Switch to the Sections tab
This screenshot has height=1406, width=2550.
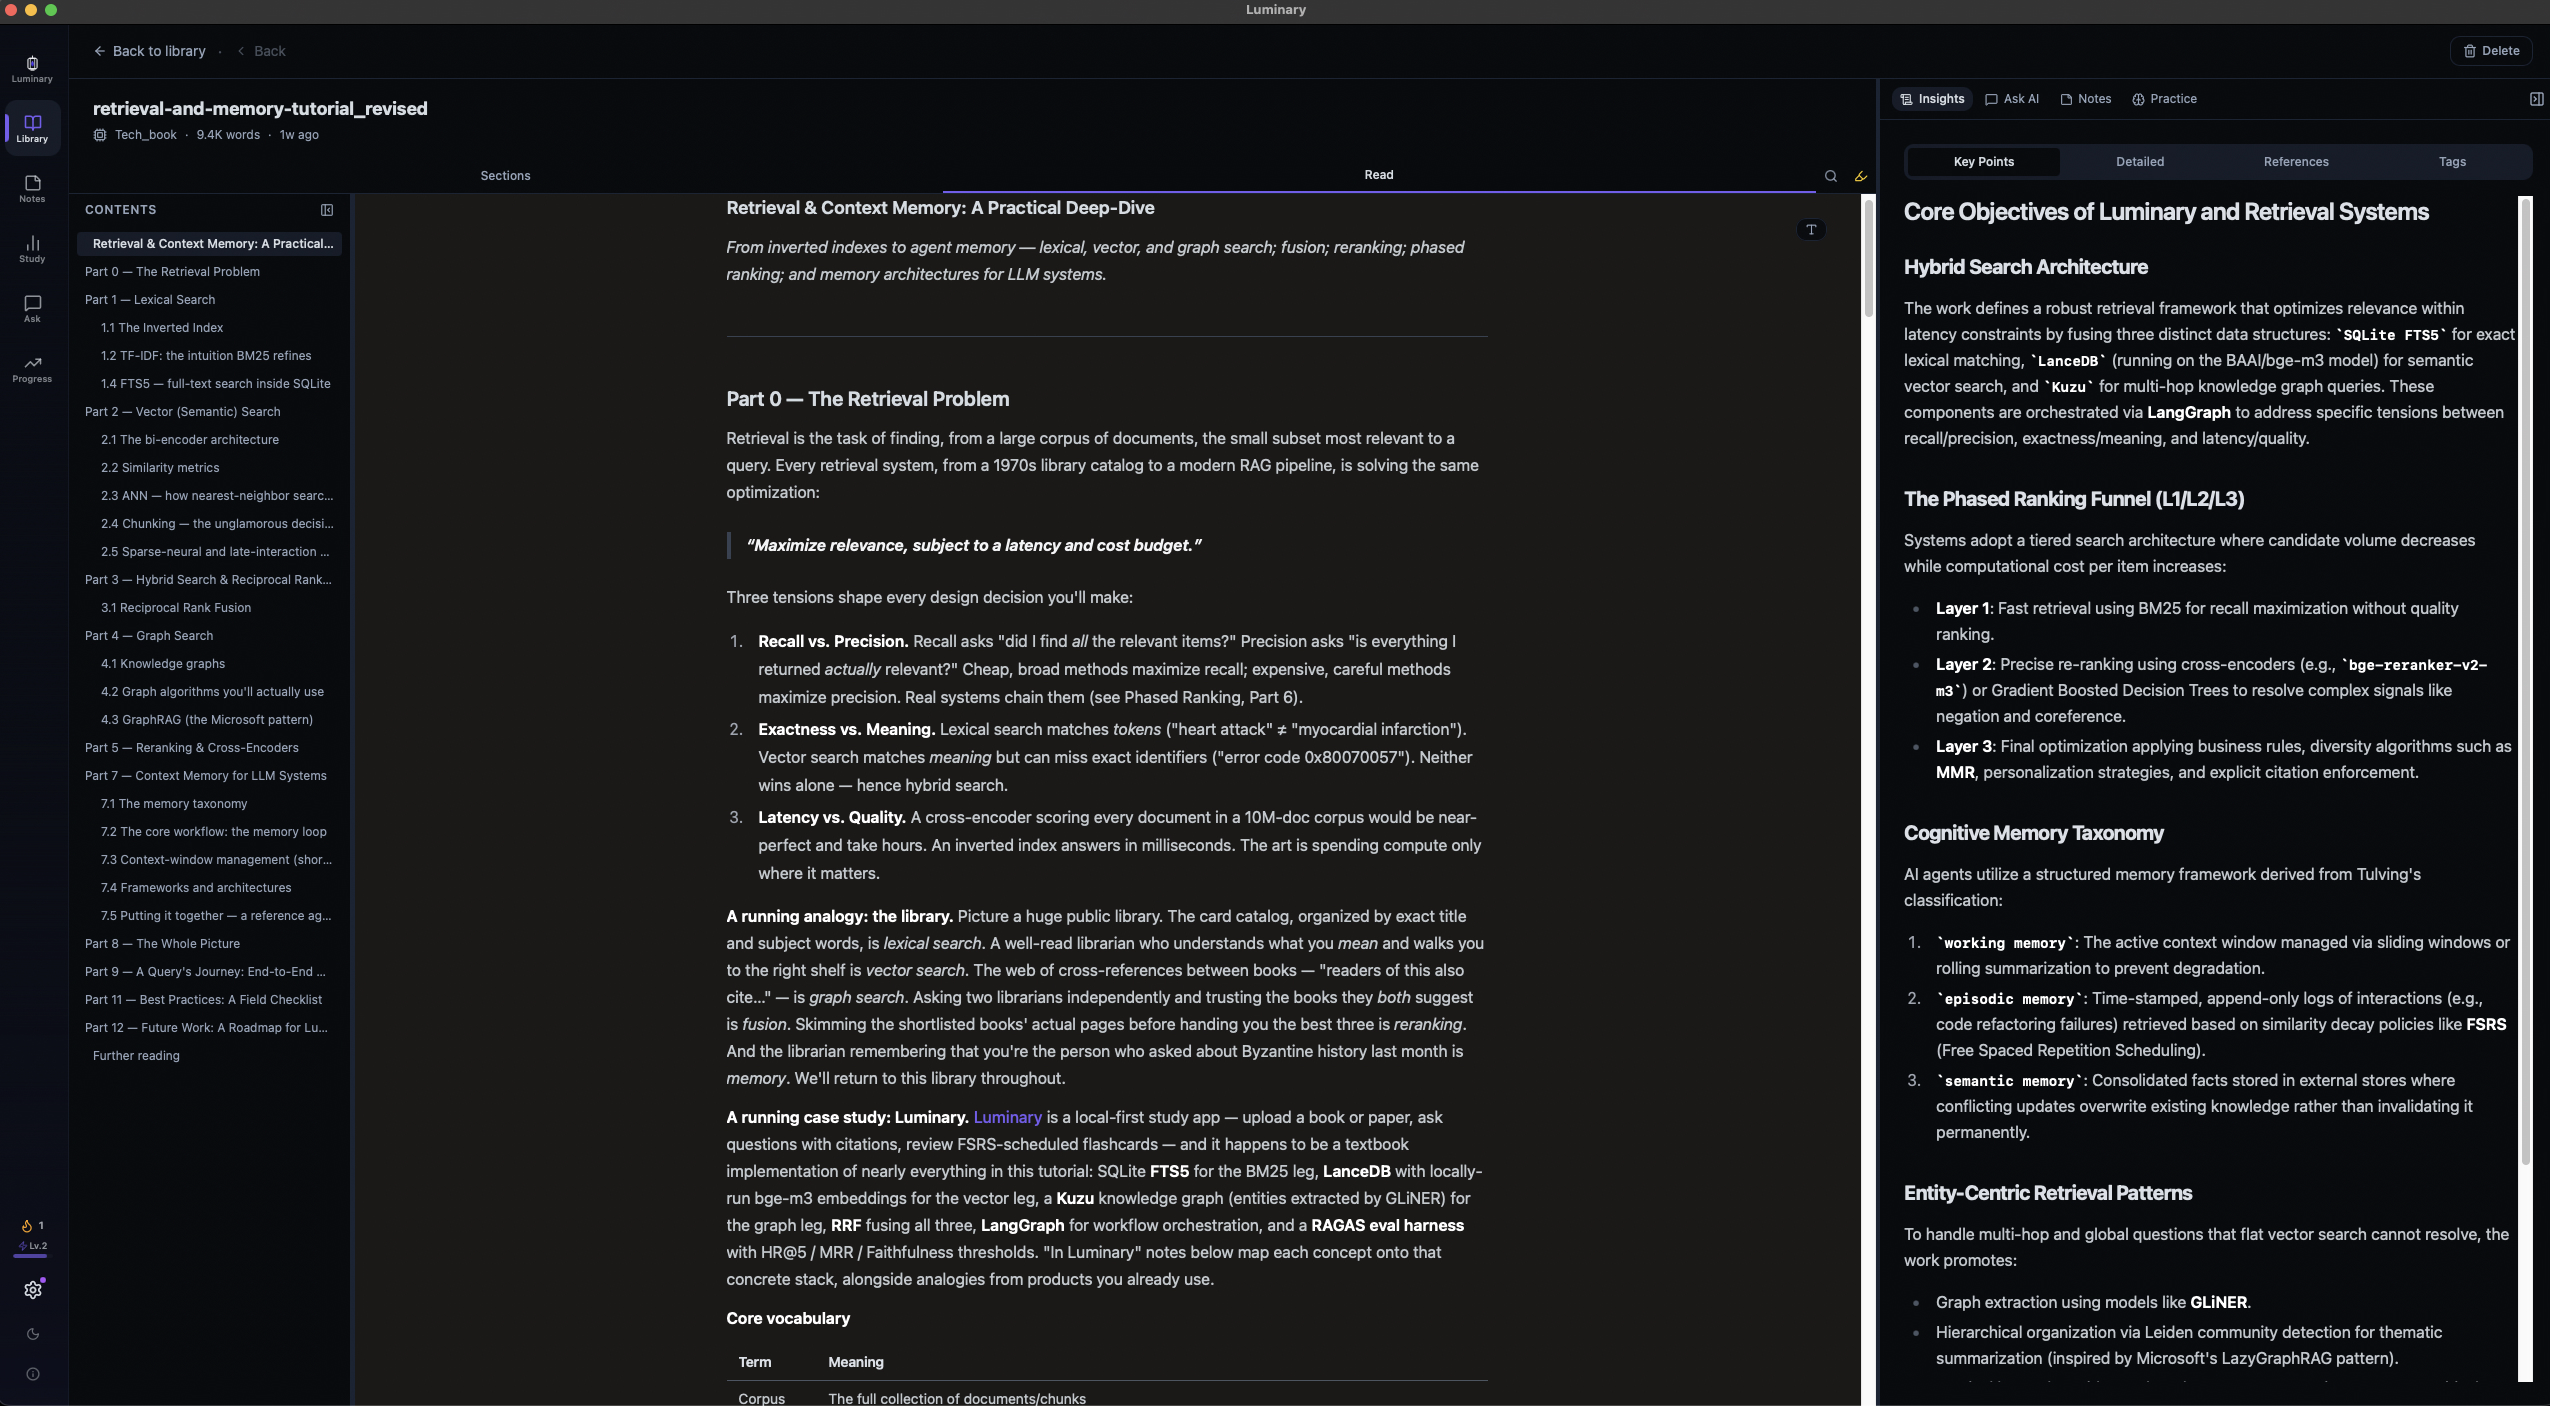coord(505,176)
